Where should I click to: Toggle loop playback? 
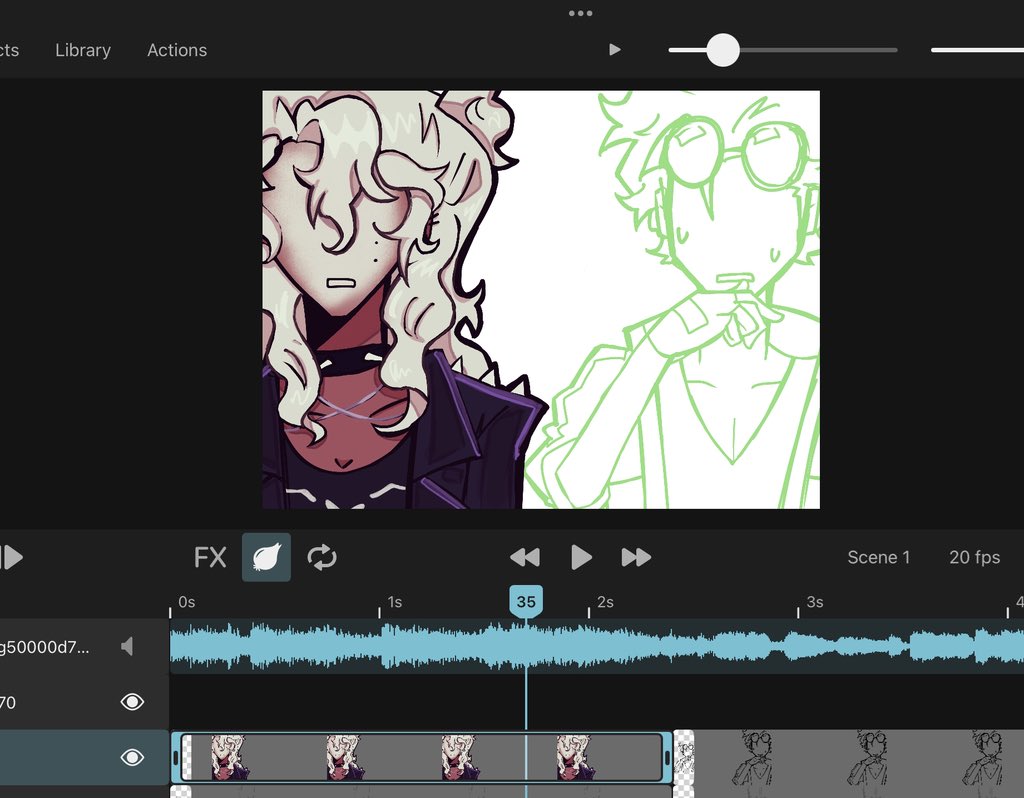pos(322,558)
